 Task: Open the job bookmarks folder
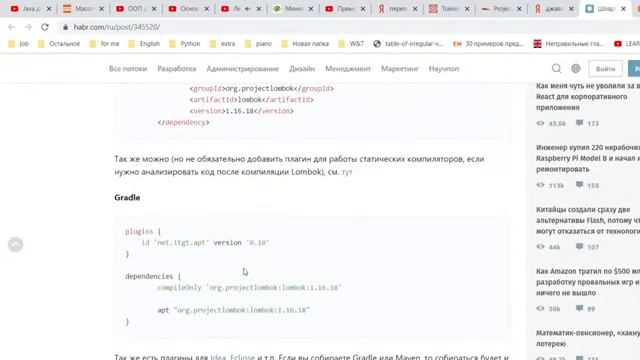pyautogui.click(x=19, y=44)
